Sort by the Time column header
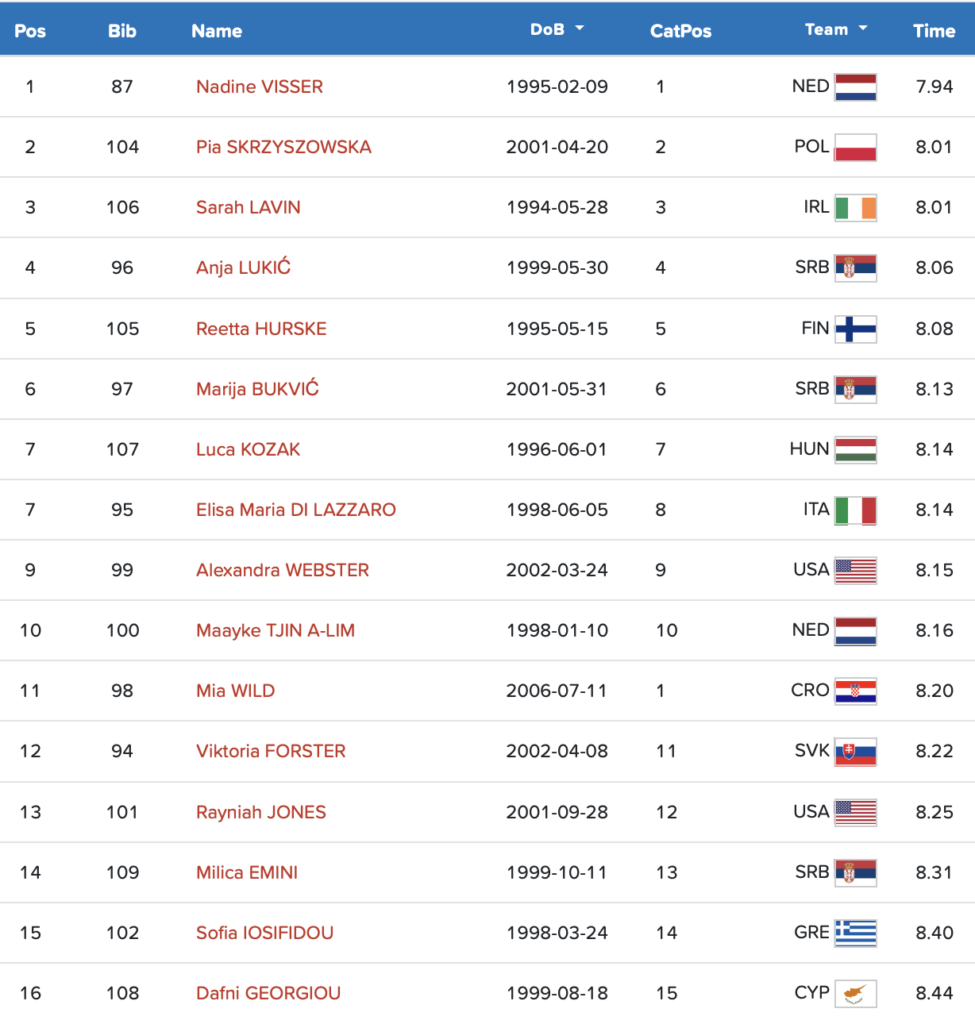The image size is (975, 1024). pos(934,31)
